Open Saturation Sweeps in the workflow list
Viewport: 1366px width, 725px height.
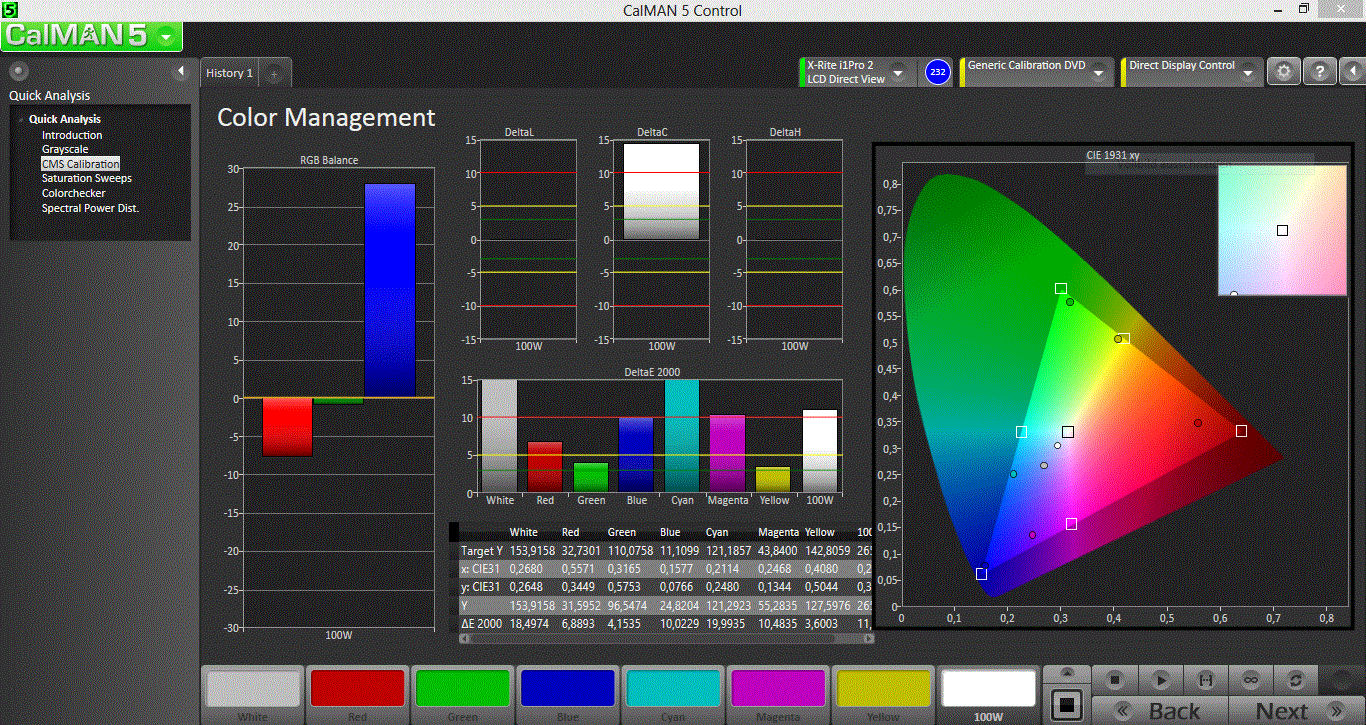[86, 178]
